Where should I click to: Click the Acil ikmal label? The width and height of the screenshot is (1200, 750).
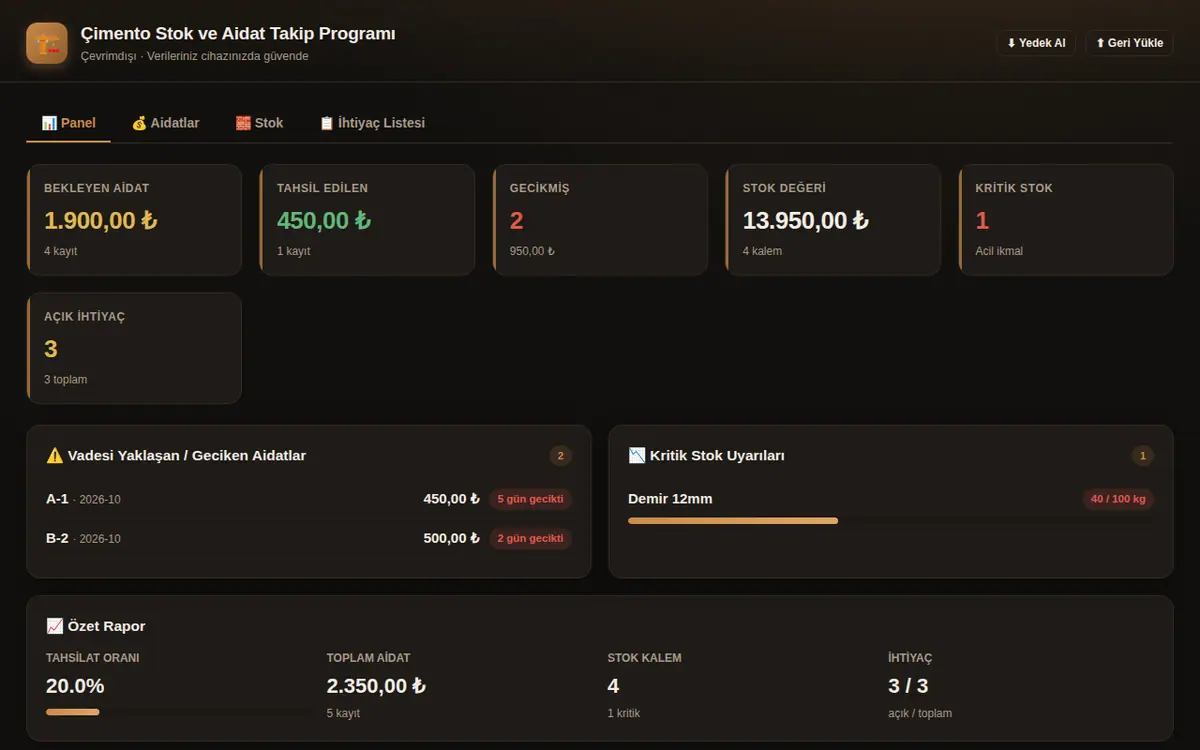coord(1001,251)
